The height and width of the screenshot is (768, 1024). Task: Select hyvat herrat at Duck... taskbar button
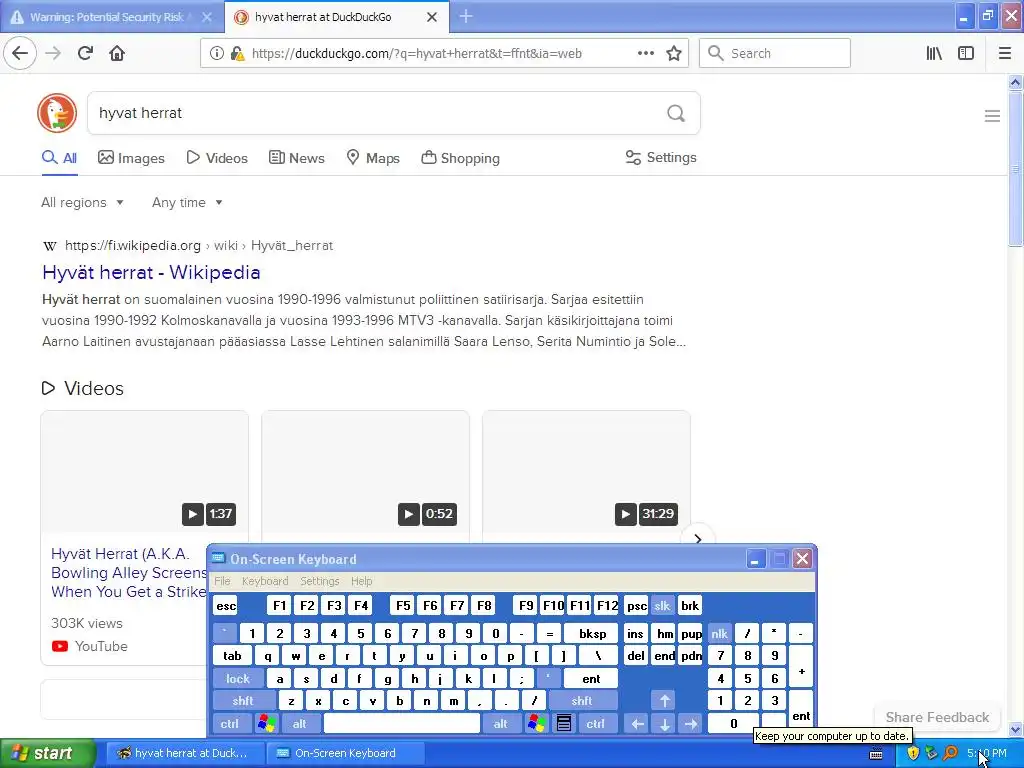(185, 753)
